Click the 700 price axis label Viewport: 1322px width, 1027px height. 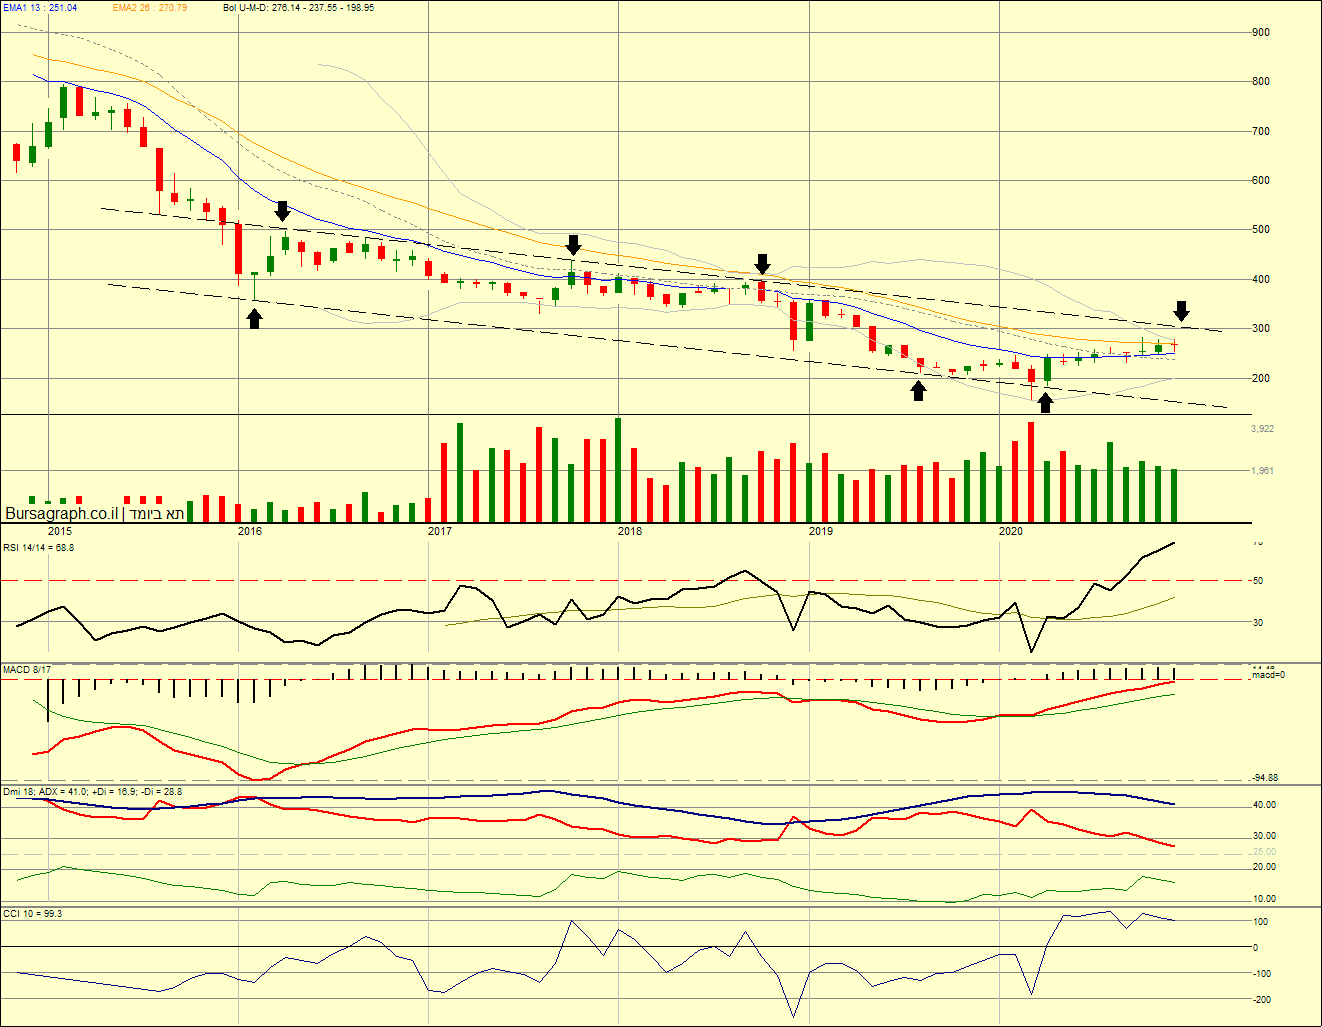pos(1261,131)
